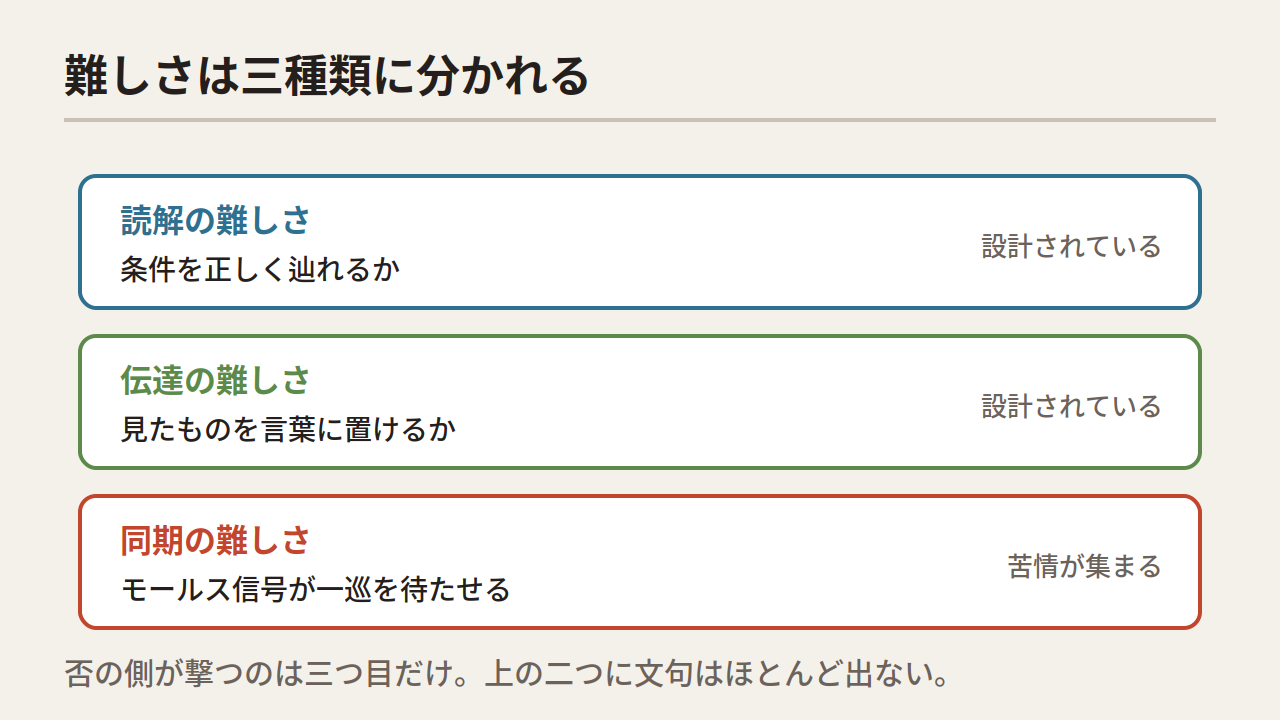
Task: Click the blue heading 読解の難しさ
Action: tap(216, 220)
